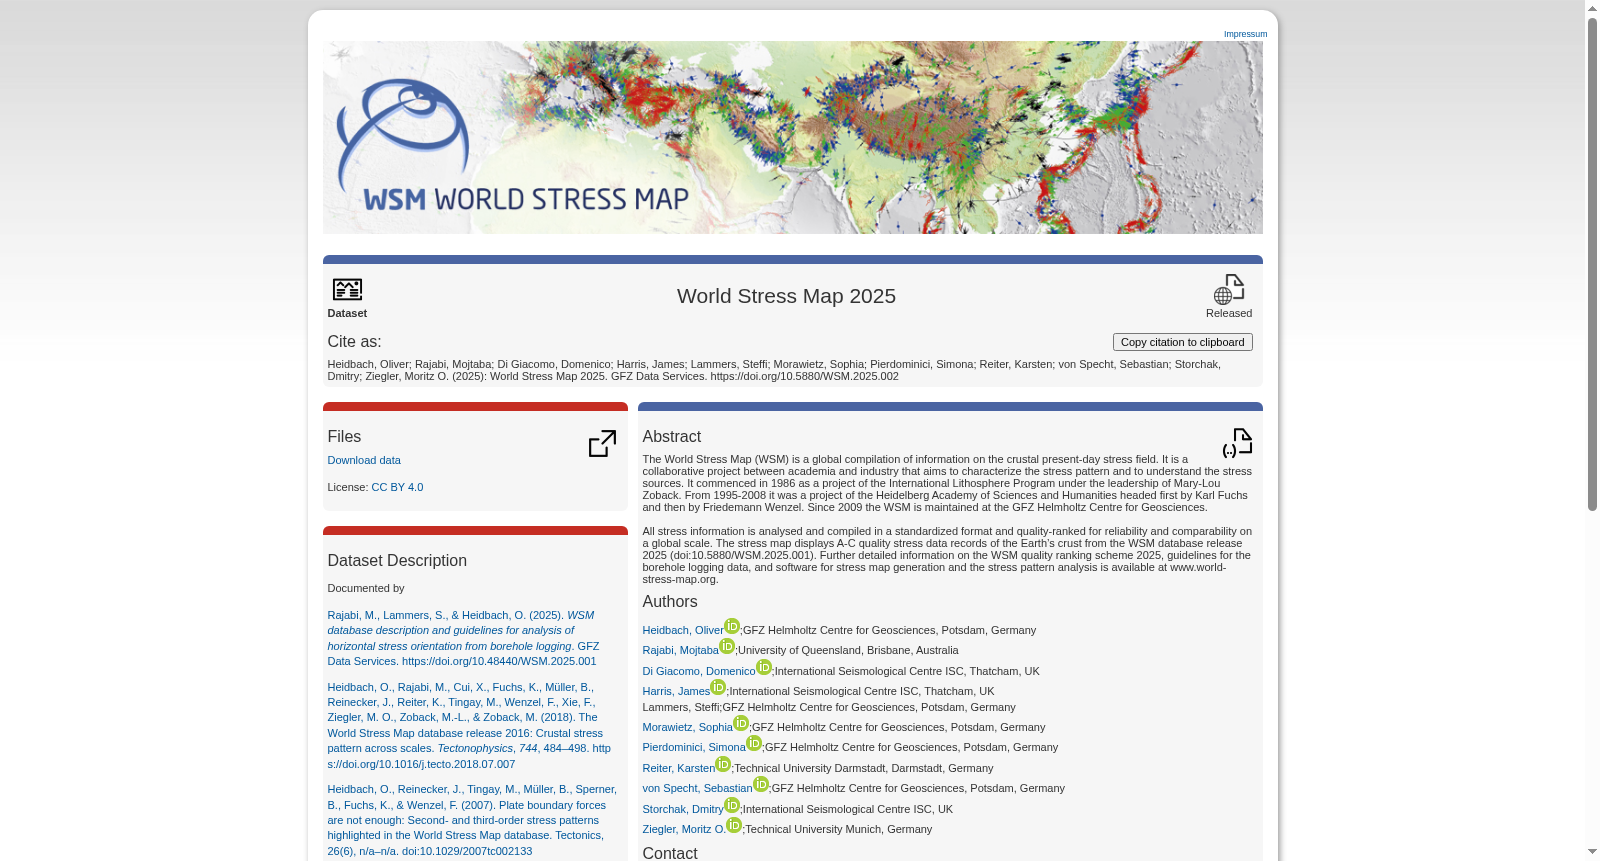The width and height of the screenshot is (1600, 861).
Task: Open Heidbach et al. 2007 Tectonics reference
Action: (x=472, y=820)
